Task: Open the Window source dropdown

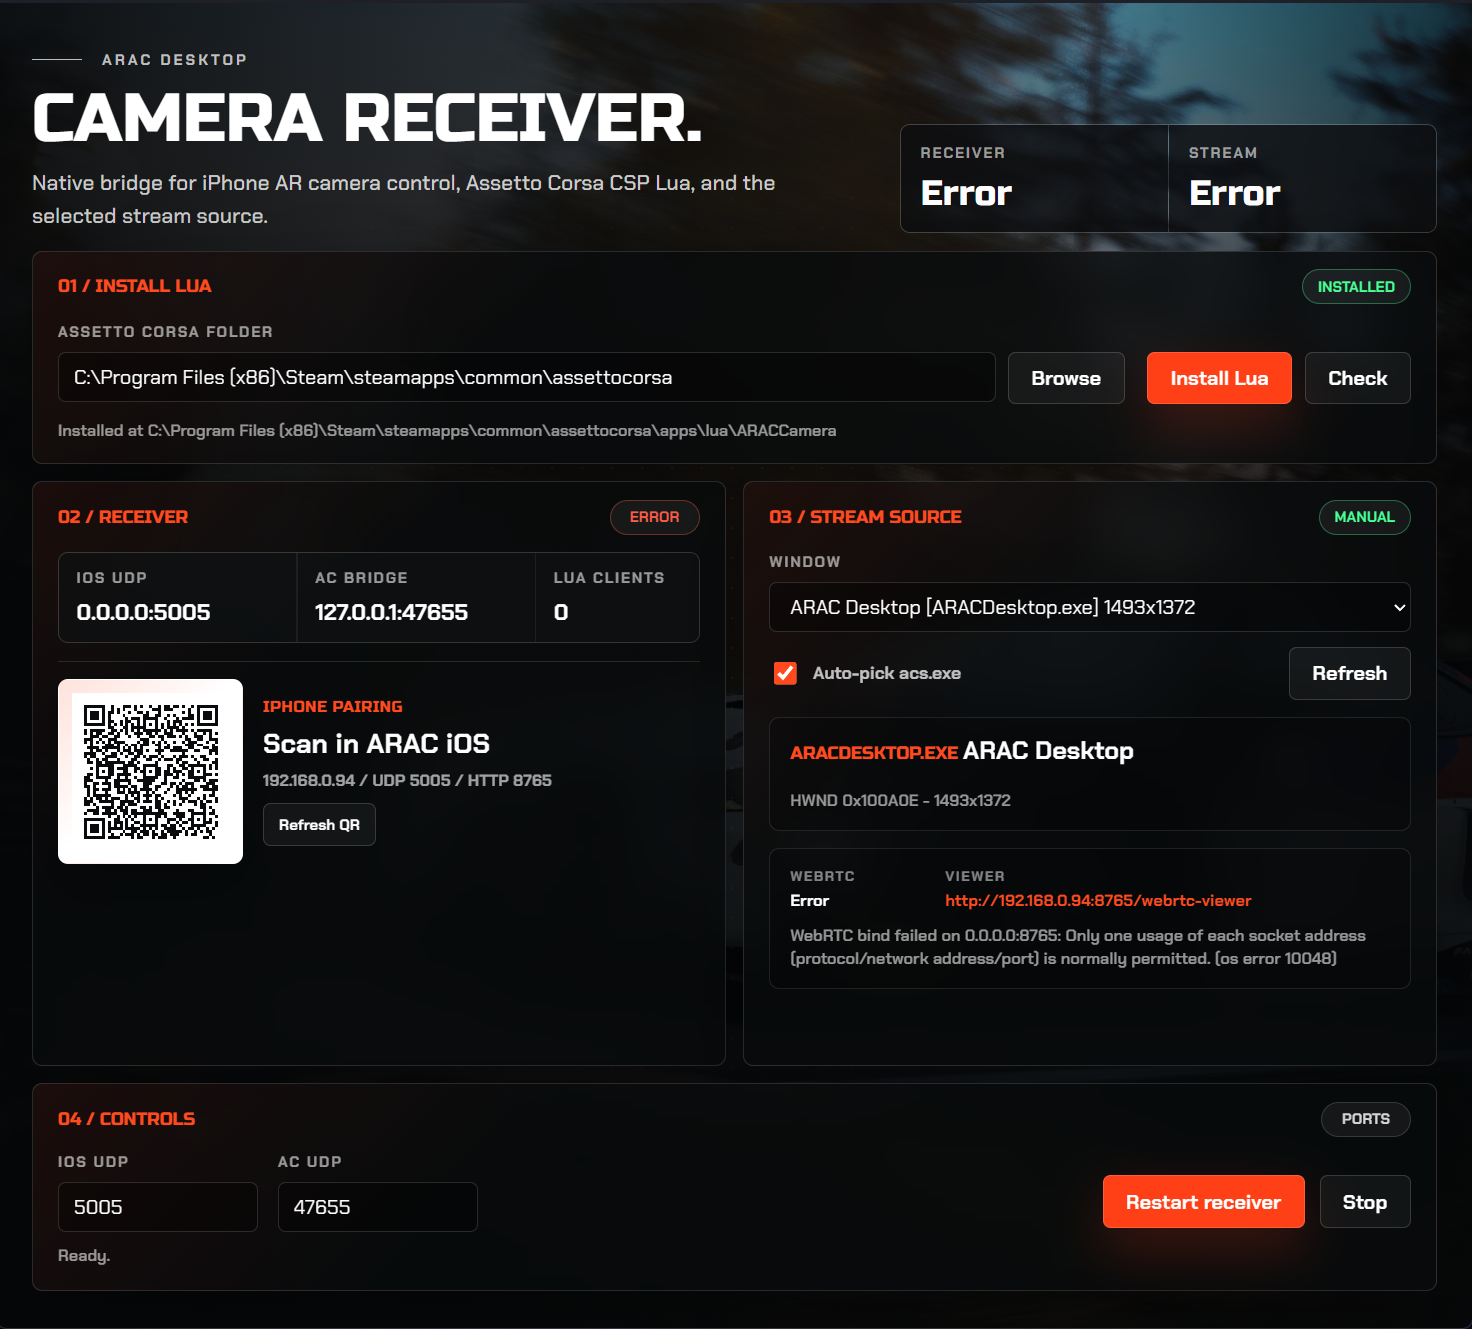Action: click(x=1089, y=607)
